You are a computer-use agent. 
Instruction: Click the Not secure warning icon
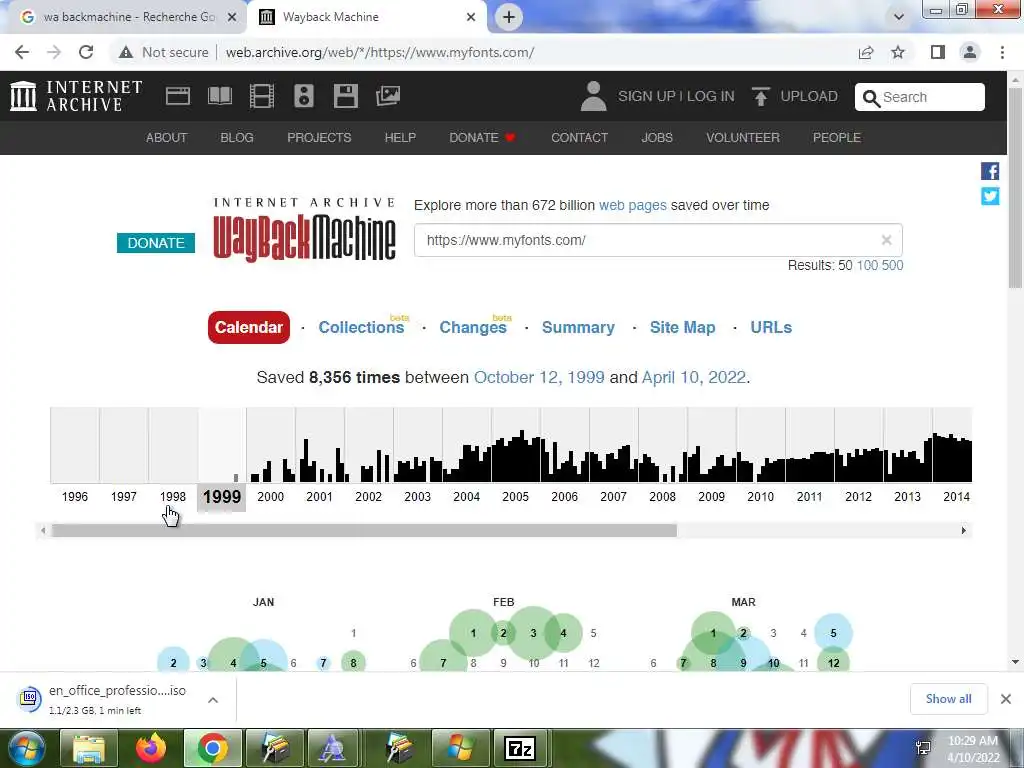tap(126, 52)
